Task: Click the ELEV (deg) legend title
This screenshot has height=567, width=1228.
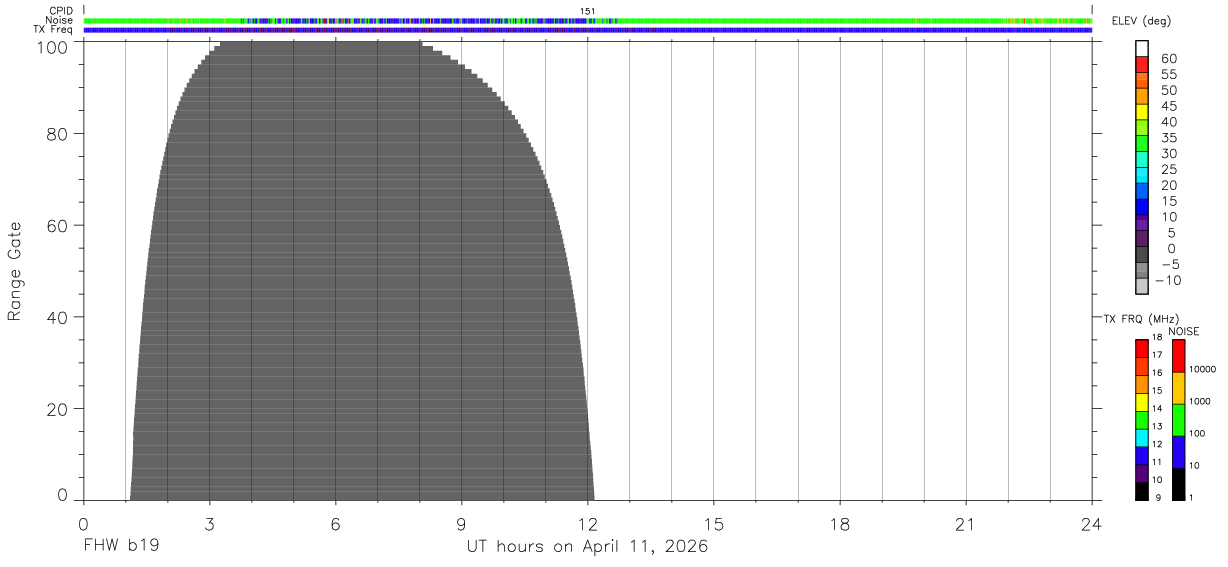Action: [x=1140, y=21]
